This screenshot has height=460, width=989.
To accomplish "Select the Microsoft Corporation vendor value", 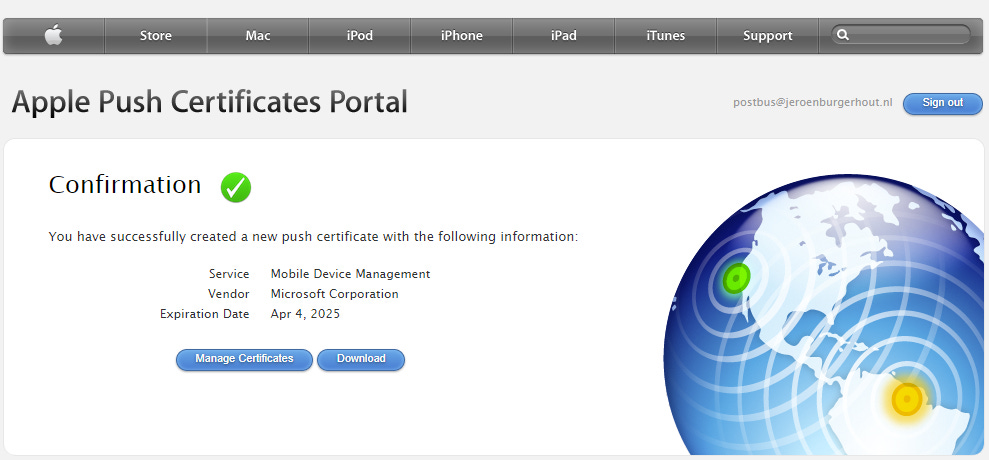I will point(334,294).
